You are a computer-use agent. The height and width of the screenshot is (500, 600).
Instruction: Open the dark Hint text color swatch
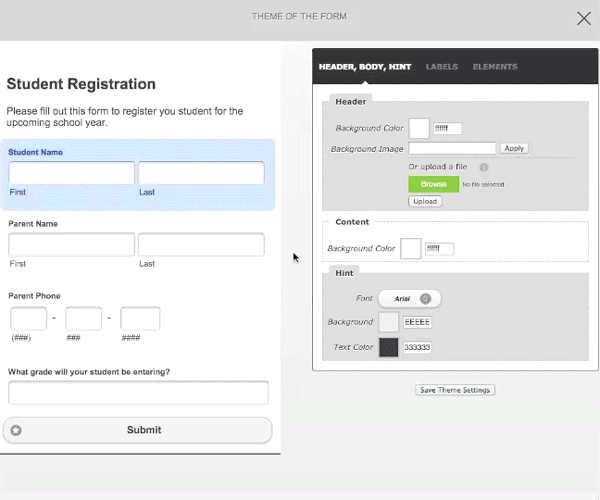pyautogui.click(x=389, y=347)
